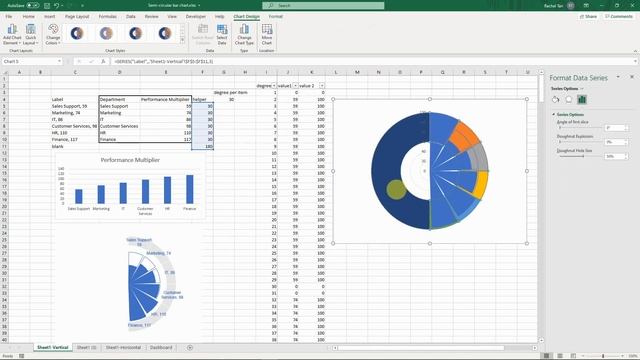The width and height of the screenshot is (640, 360).
Task: Close the Format Data Series pane
Action: click(x=632, y=77)
